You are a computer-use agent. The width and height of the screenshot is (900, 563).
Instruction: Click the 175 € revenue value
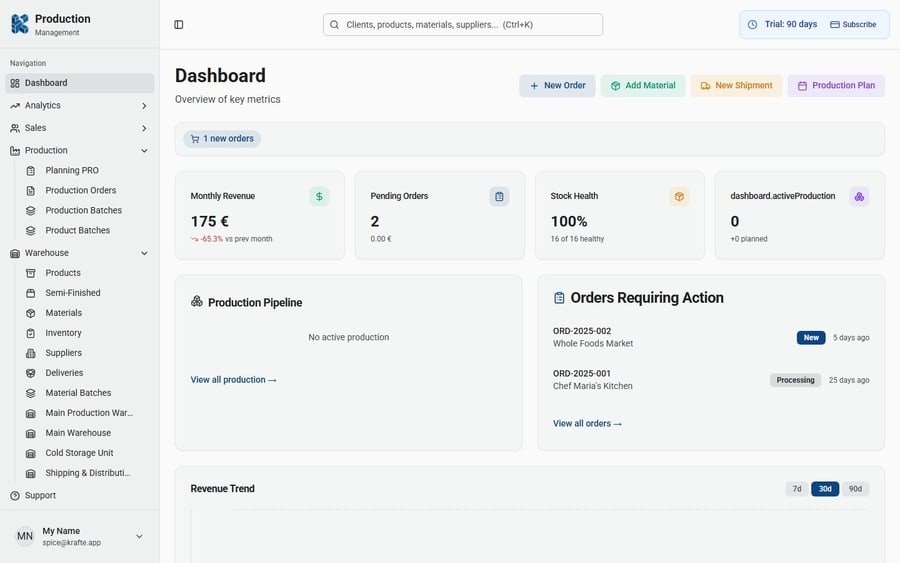pos(210,222)
